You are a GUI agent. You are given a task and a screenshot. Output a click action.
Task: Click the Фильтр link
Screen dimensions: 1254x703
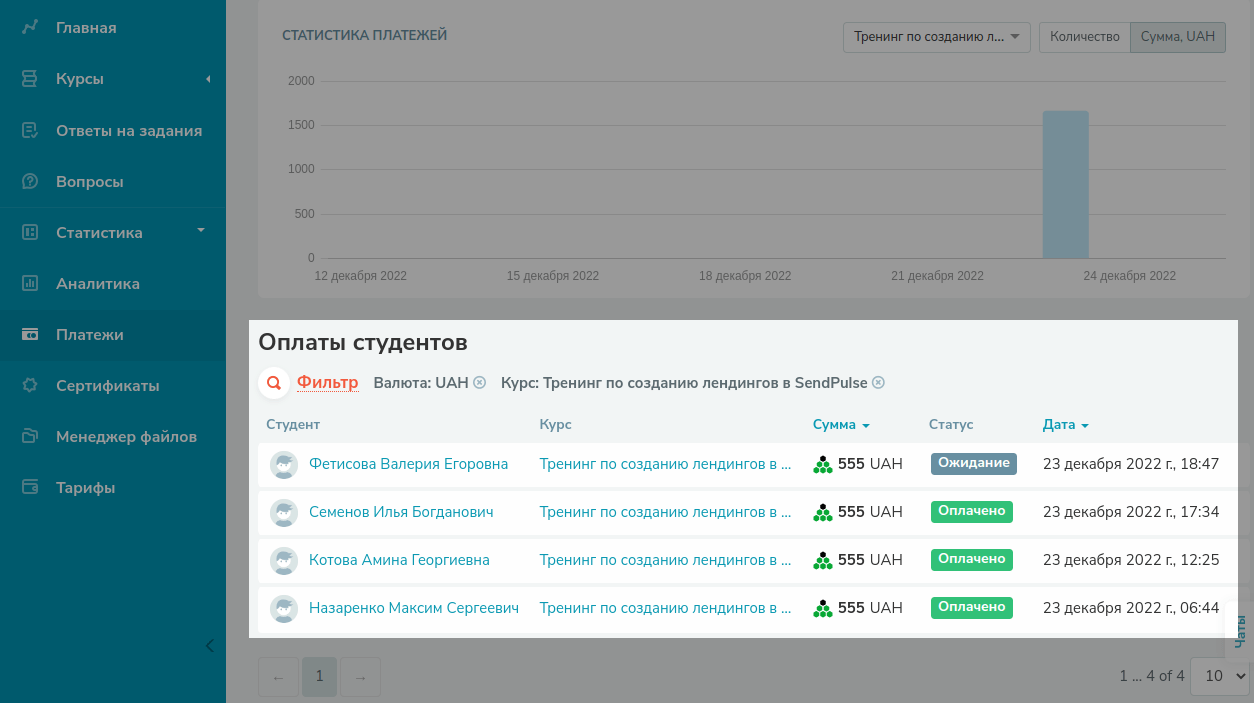327,383
